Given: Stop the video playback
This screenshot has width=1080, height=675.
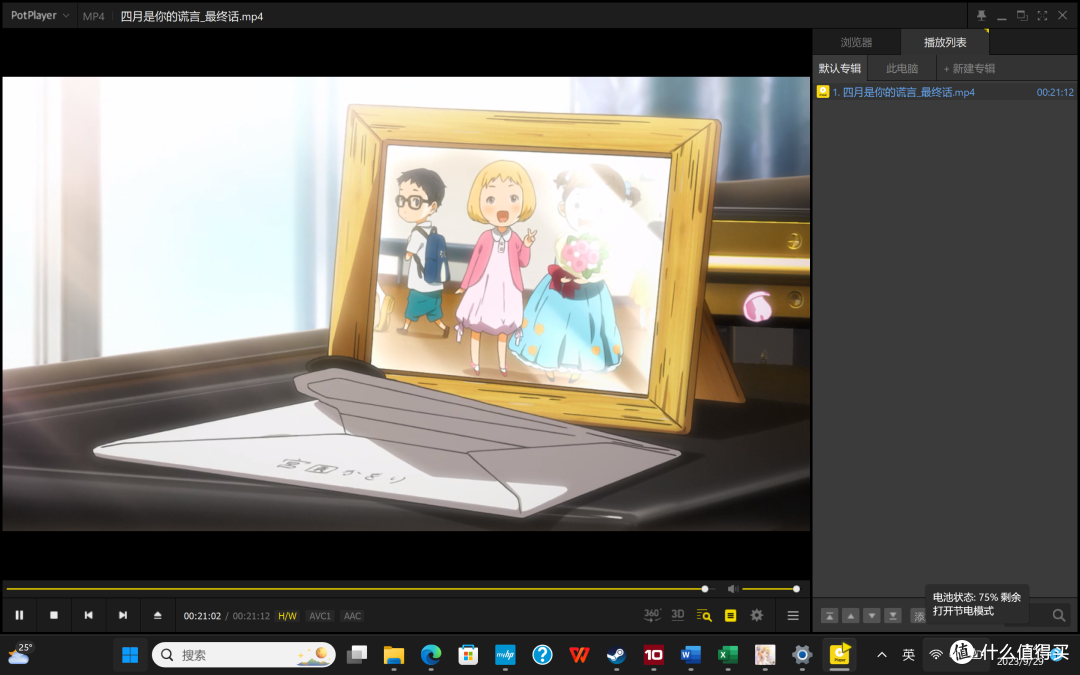Looking at the screenshot, I should 54,615.
